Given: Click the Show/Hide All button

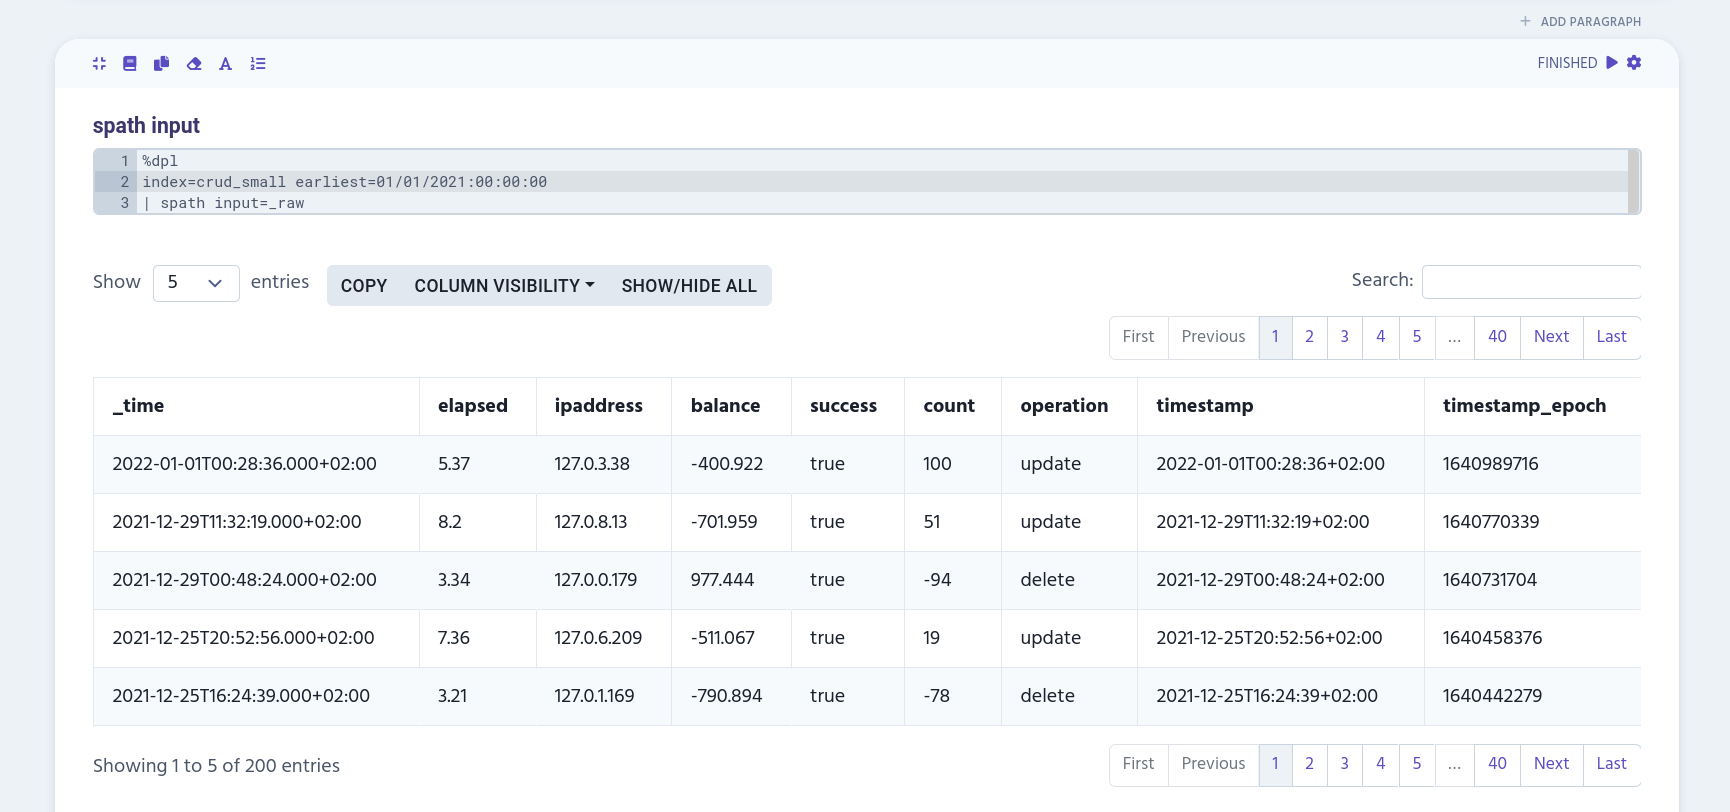Looking at the screenshot, I should click(689, 286).
